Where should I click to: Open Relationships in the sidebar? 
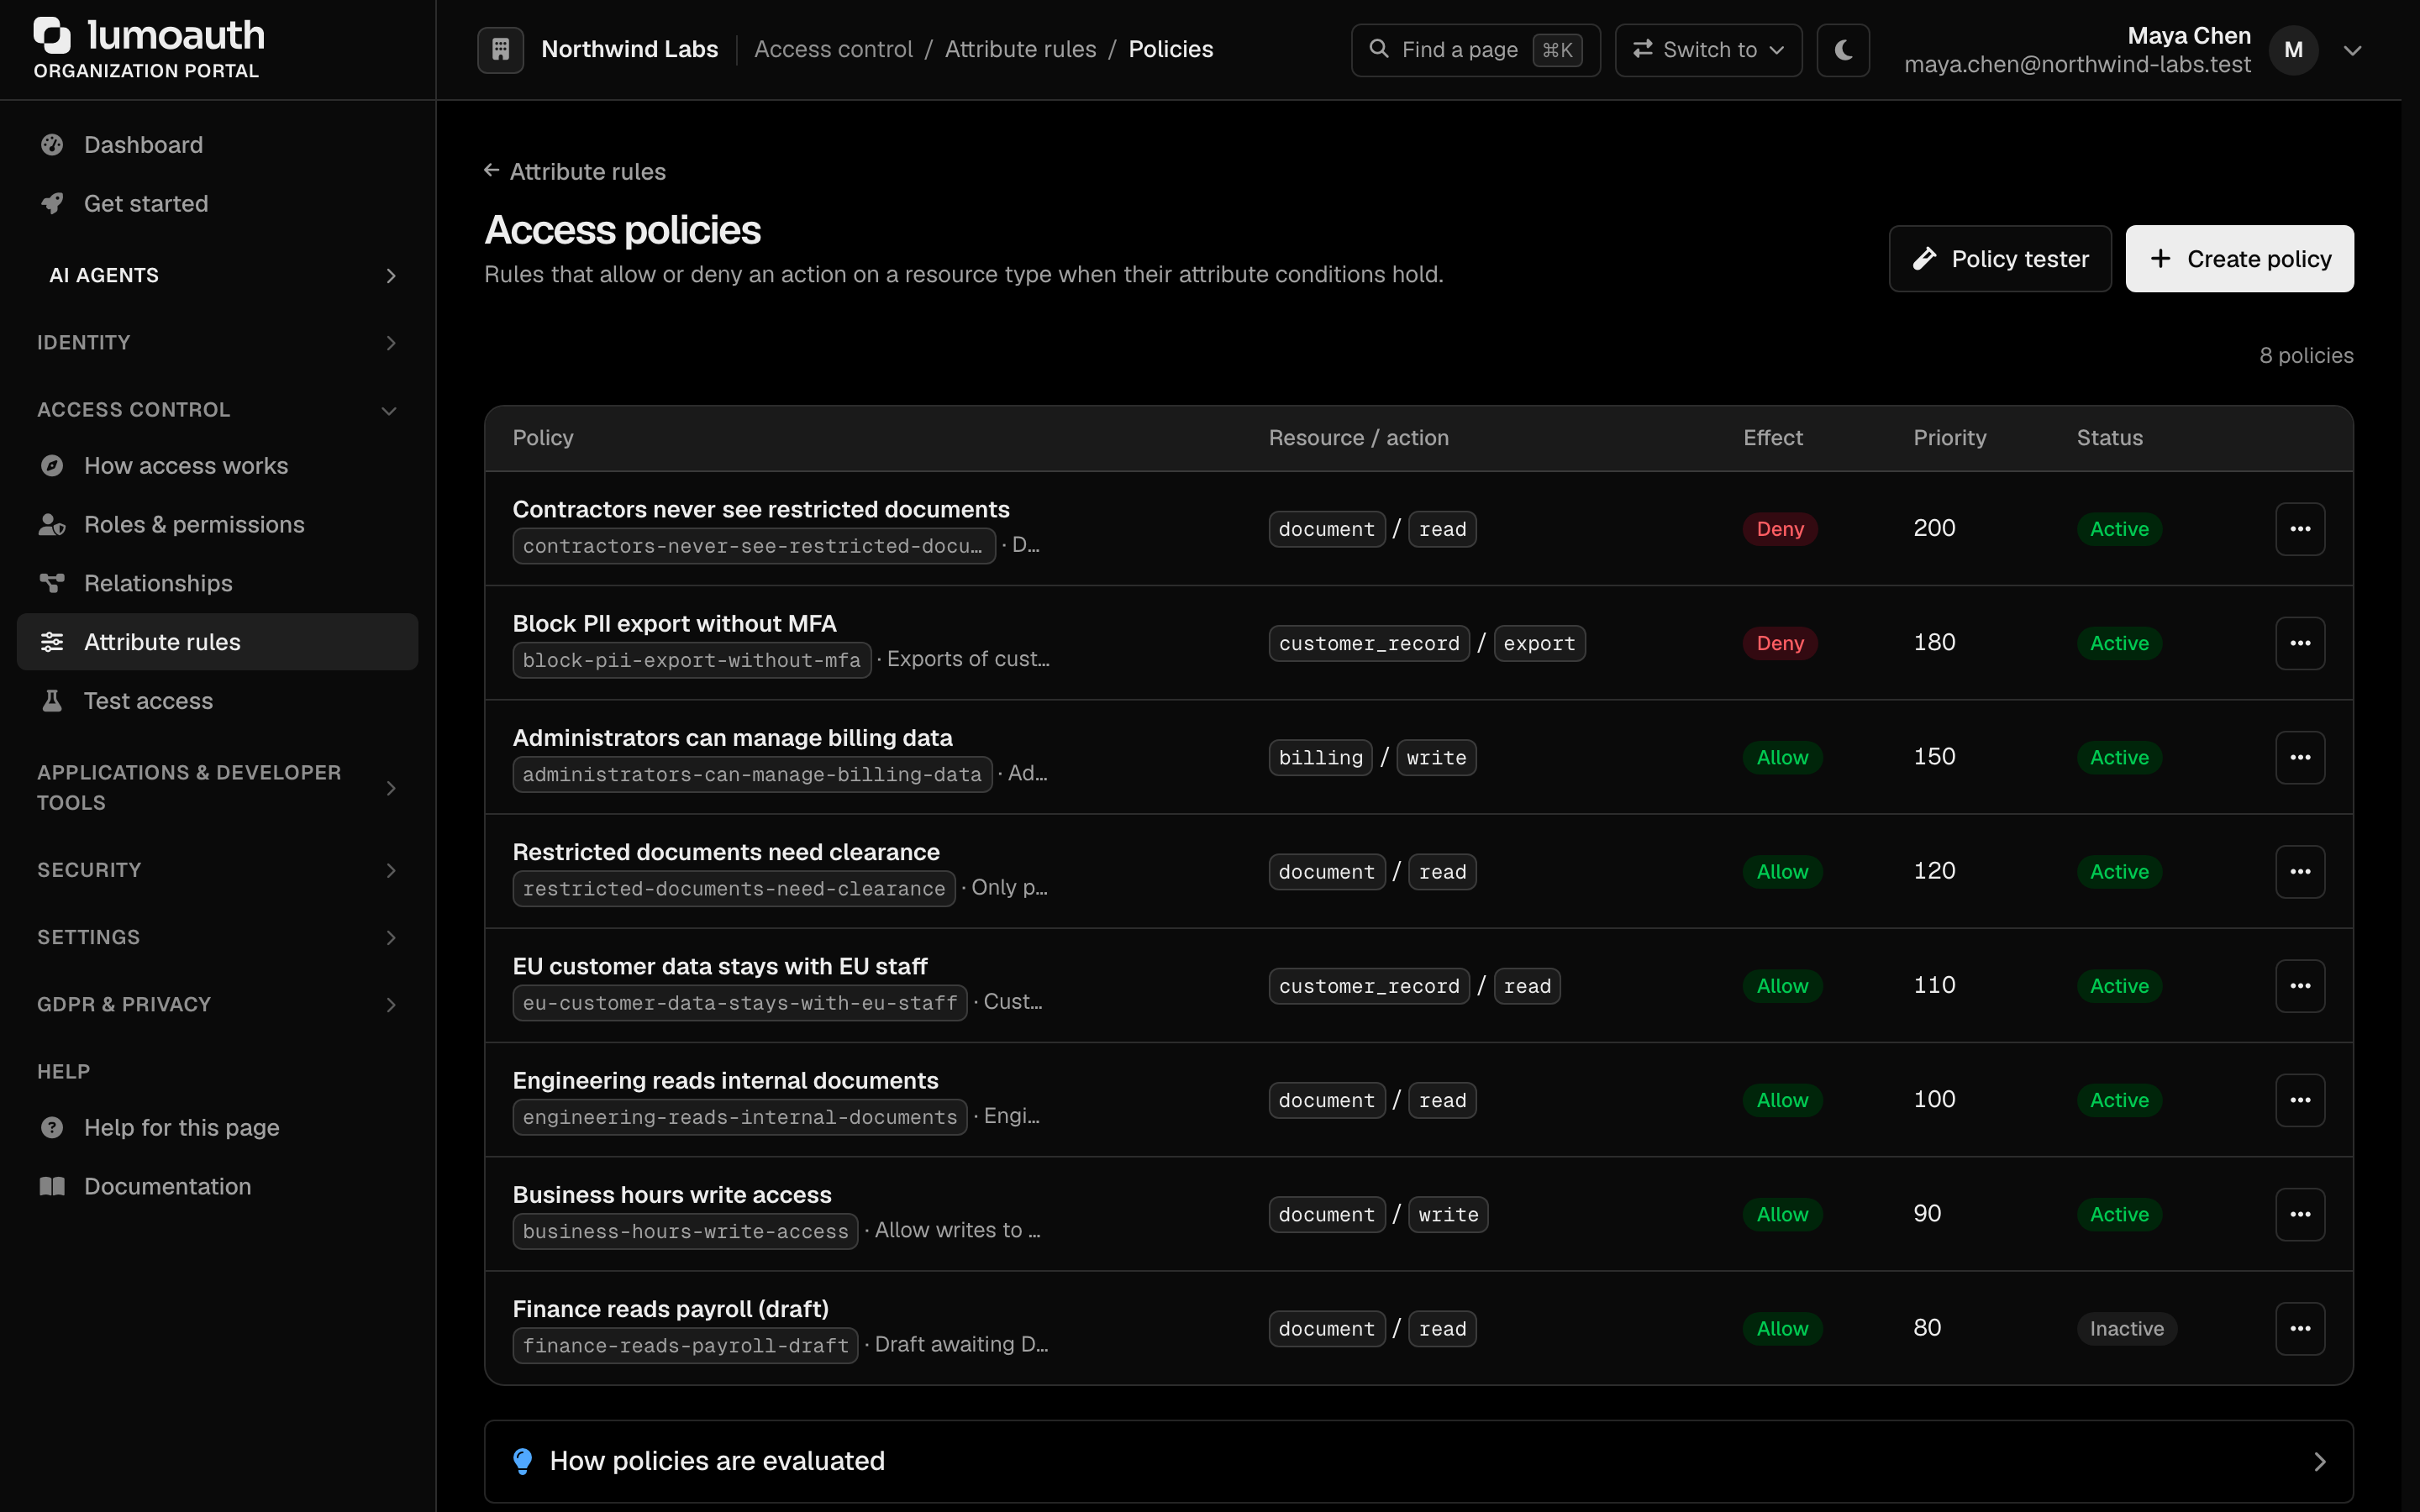pos(218,583)
